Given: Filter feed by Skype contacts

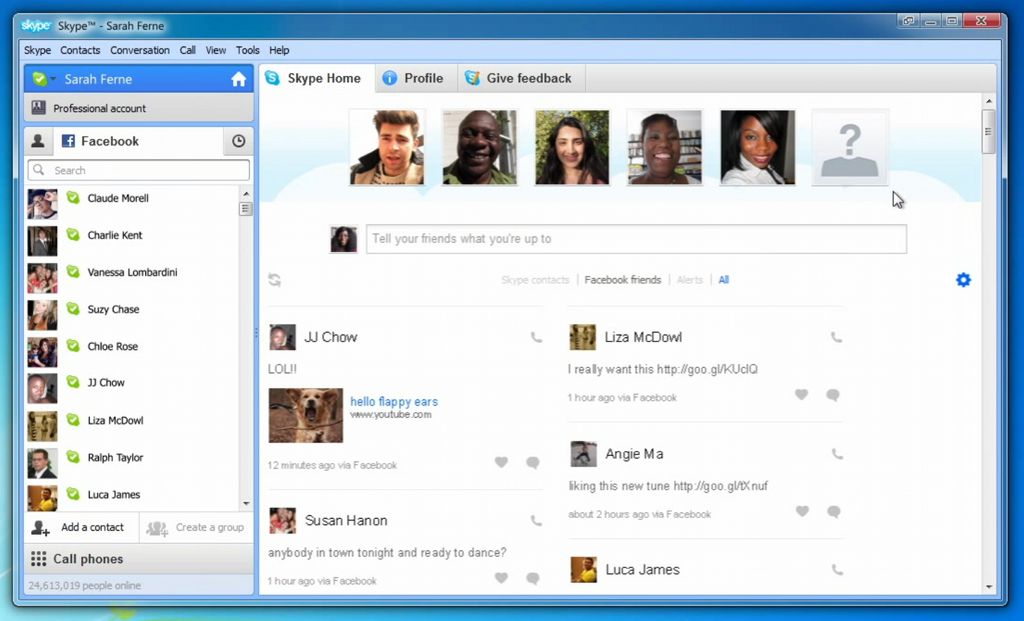Looking at the screenshot, I should [536, 280].
